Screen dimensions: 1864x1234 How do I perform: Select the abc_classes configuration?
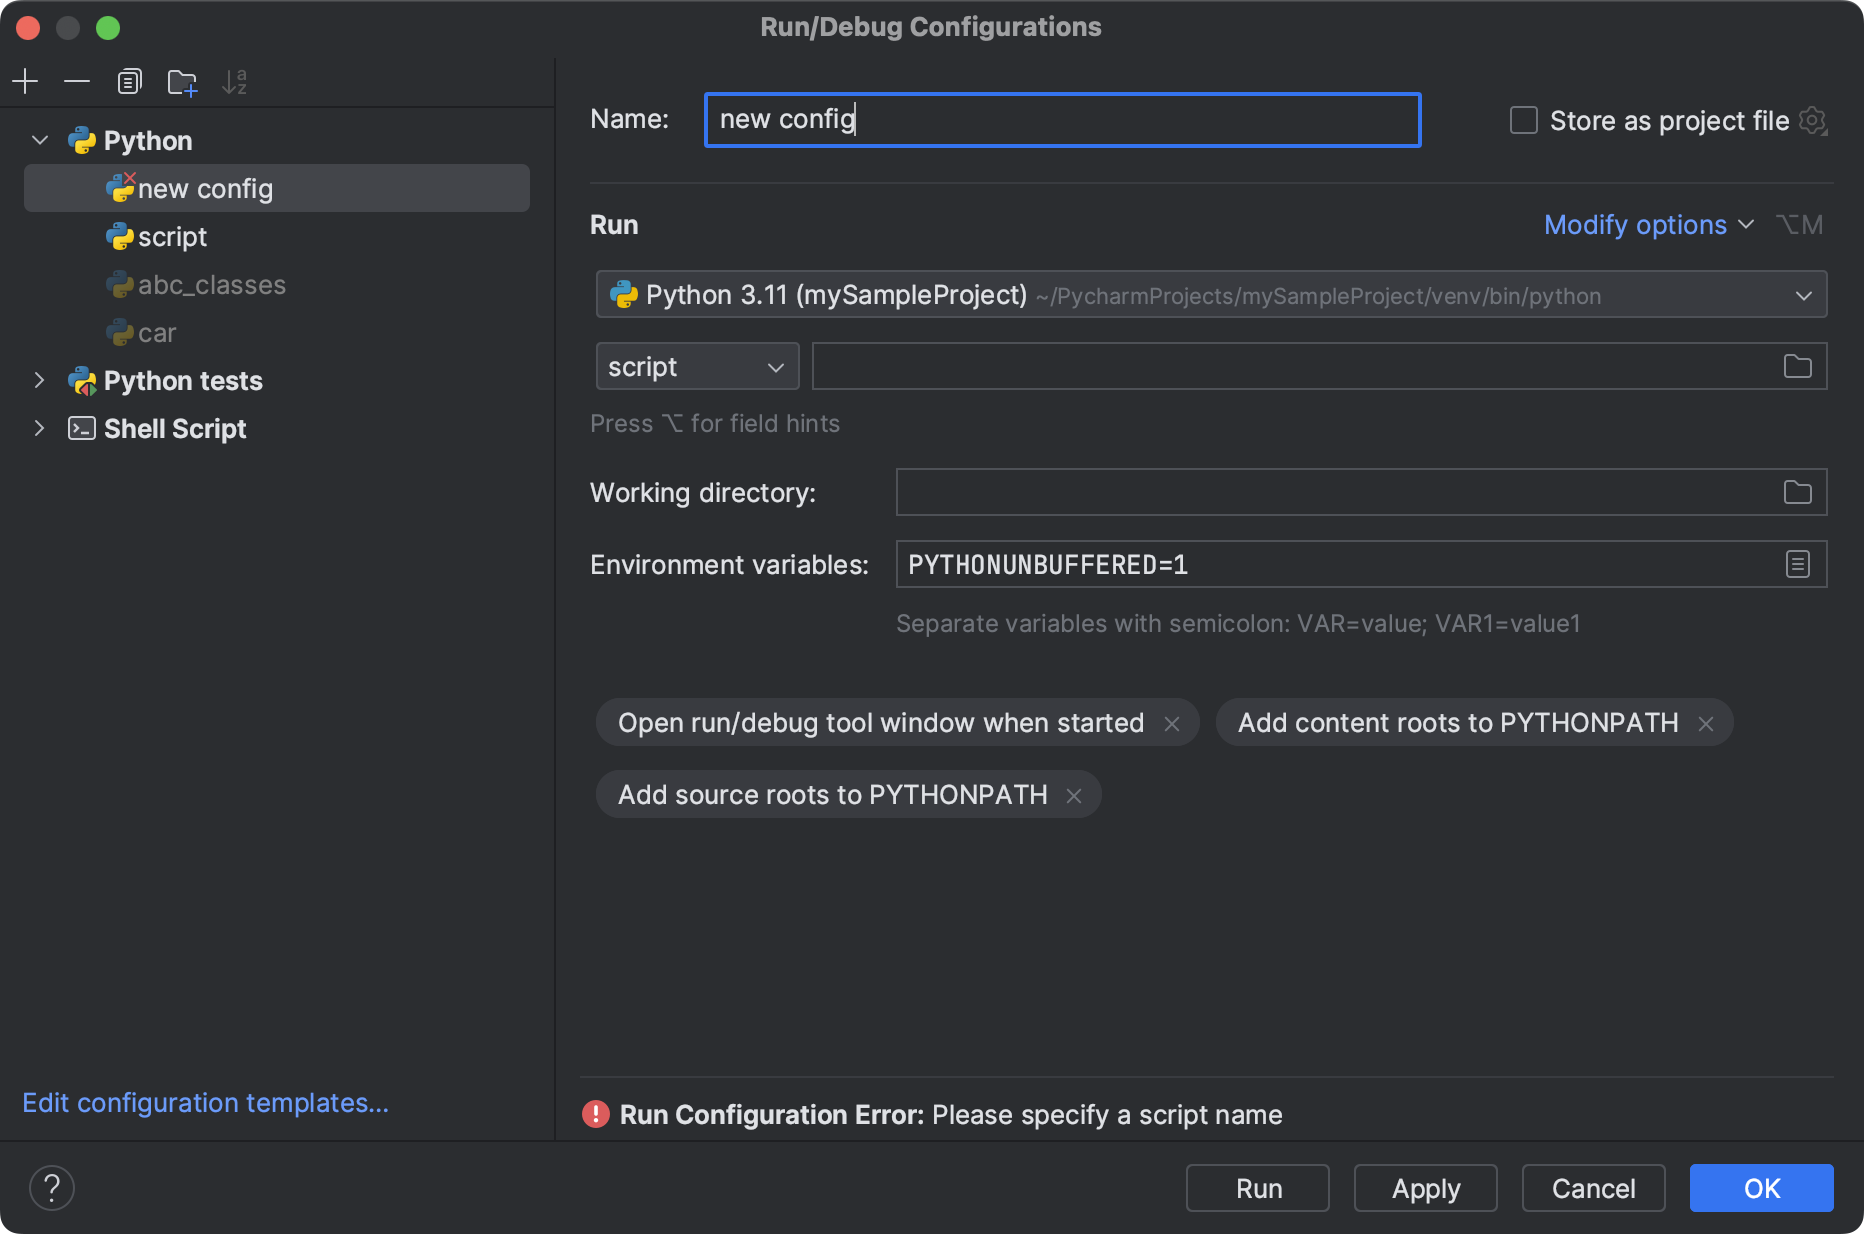[211, 285]
